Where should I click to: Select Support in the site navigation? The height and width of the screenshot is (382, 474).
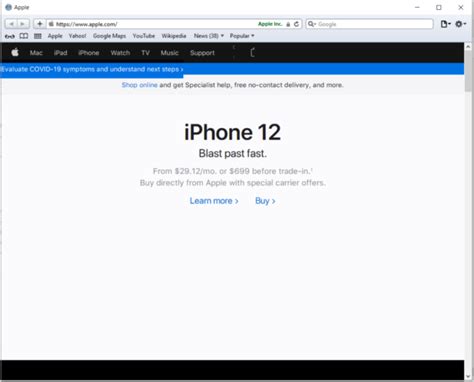[x=202, y=53]
